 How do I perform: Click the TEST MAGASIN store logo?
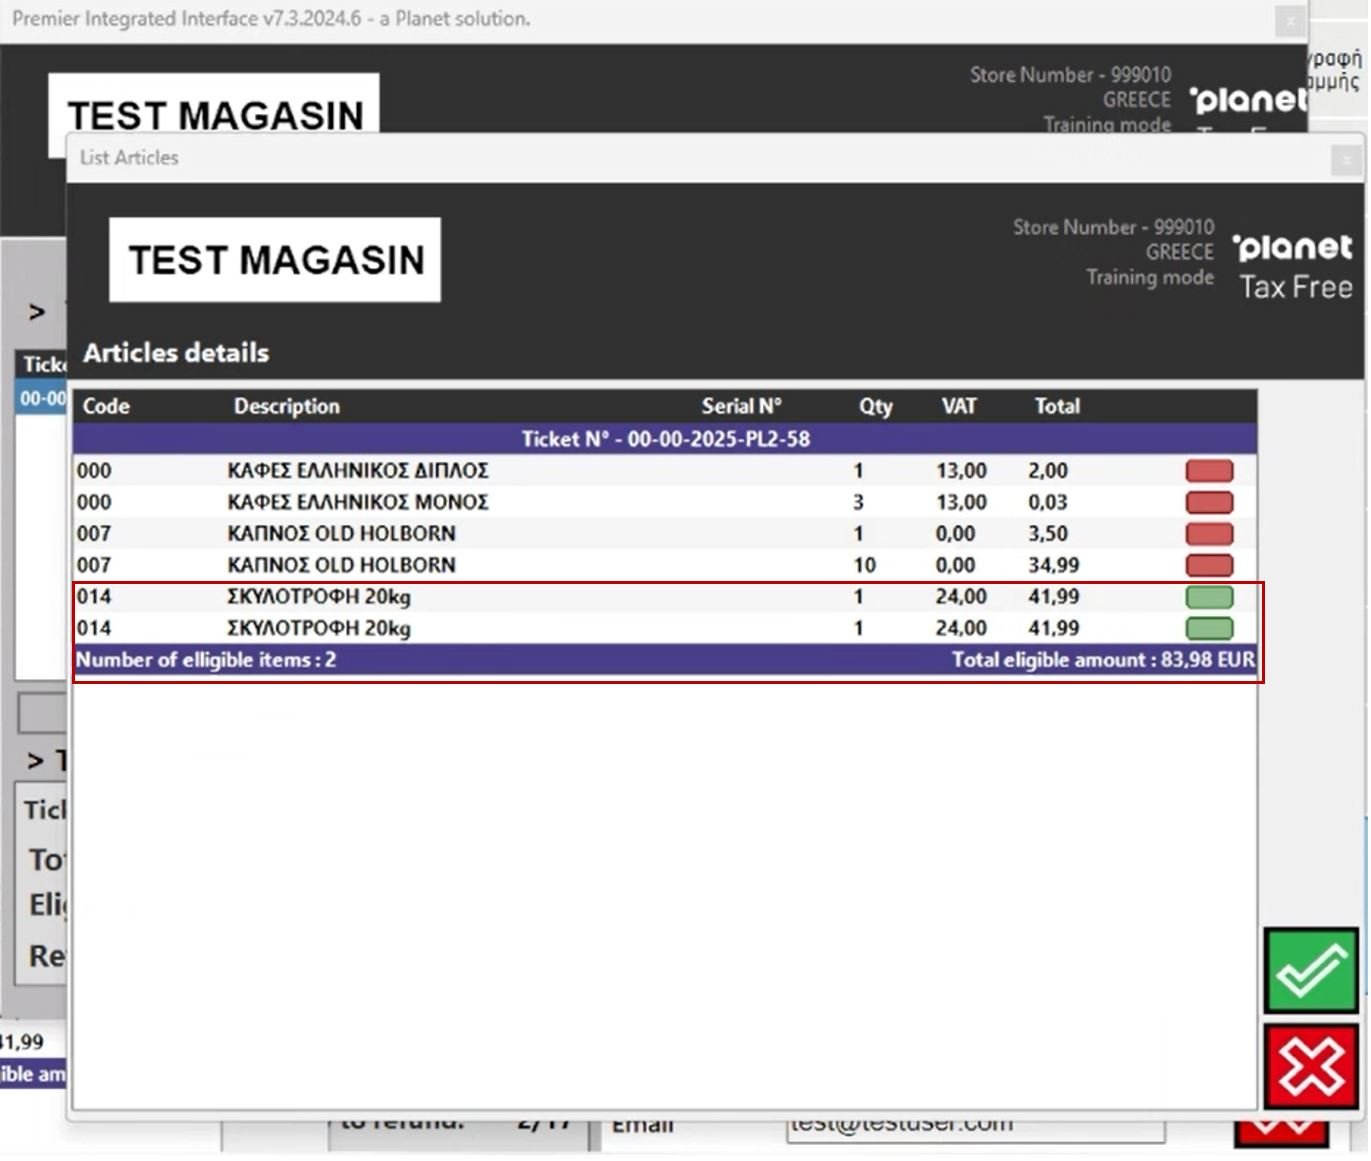tap(275, 260)
